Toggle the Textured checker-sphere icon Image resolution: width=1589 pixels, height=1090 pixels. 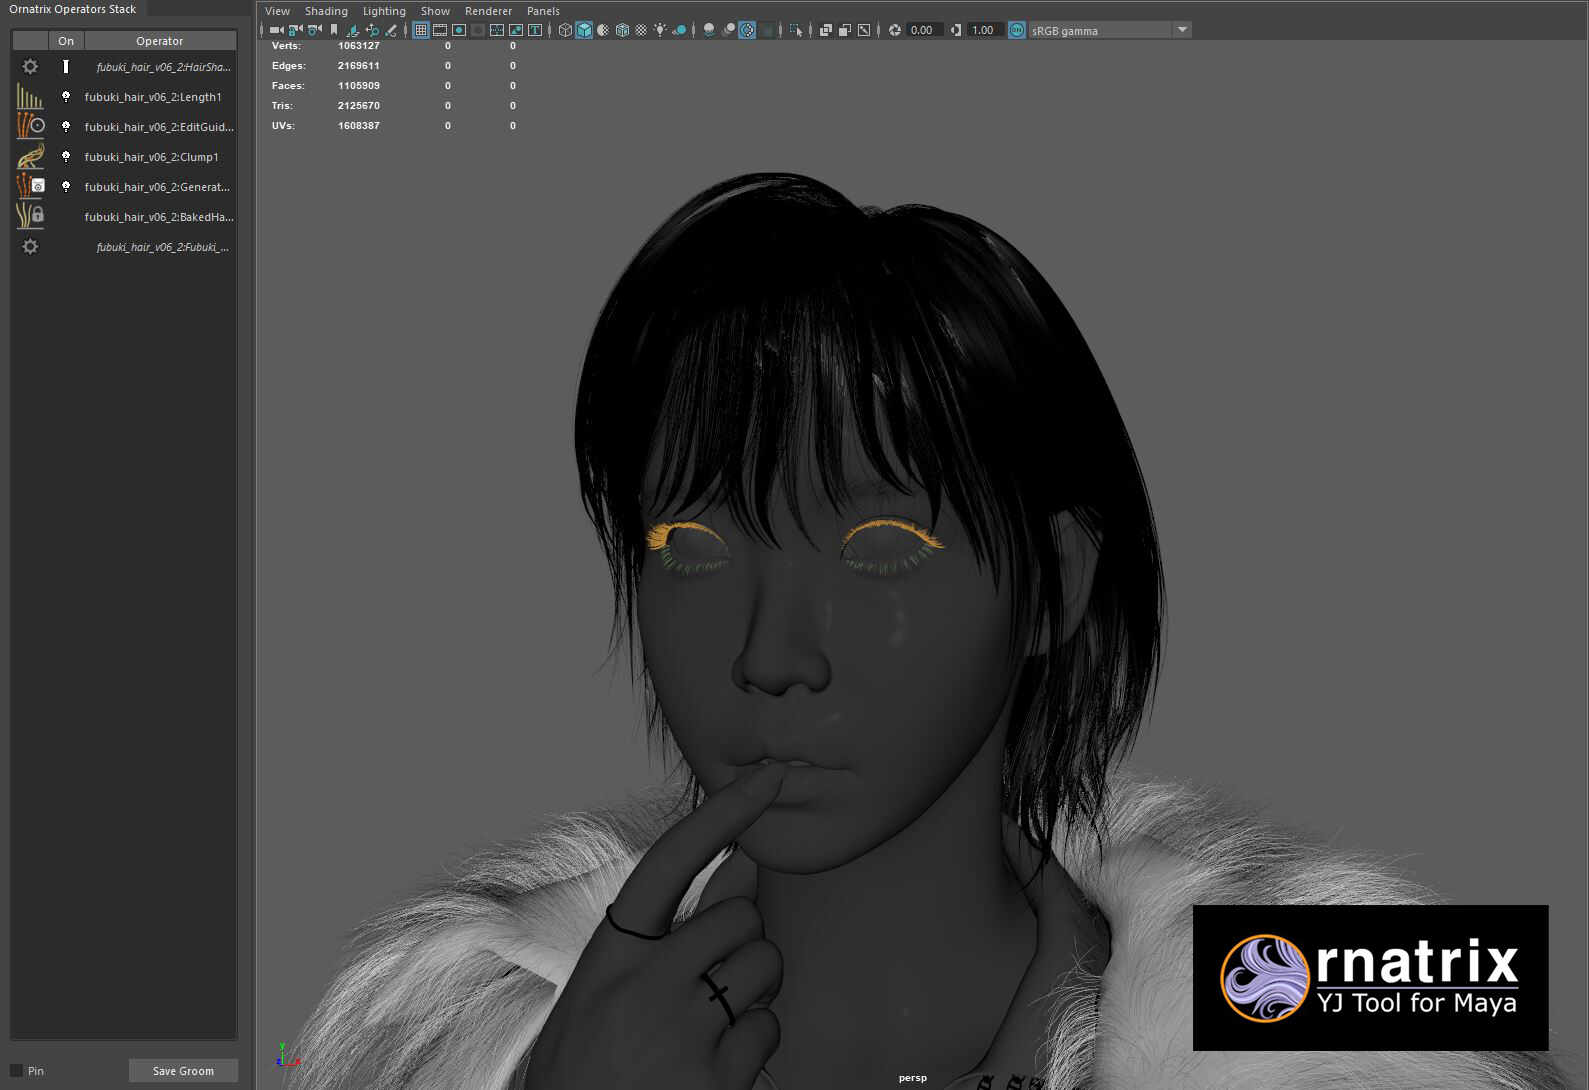[x=641, y=30]
